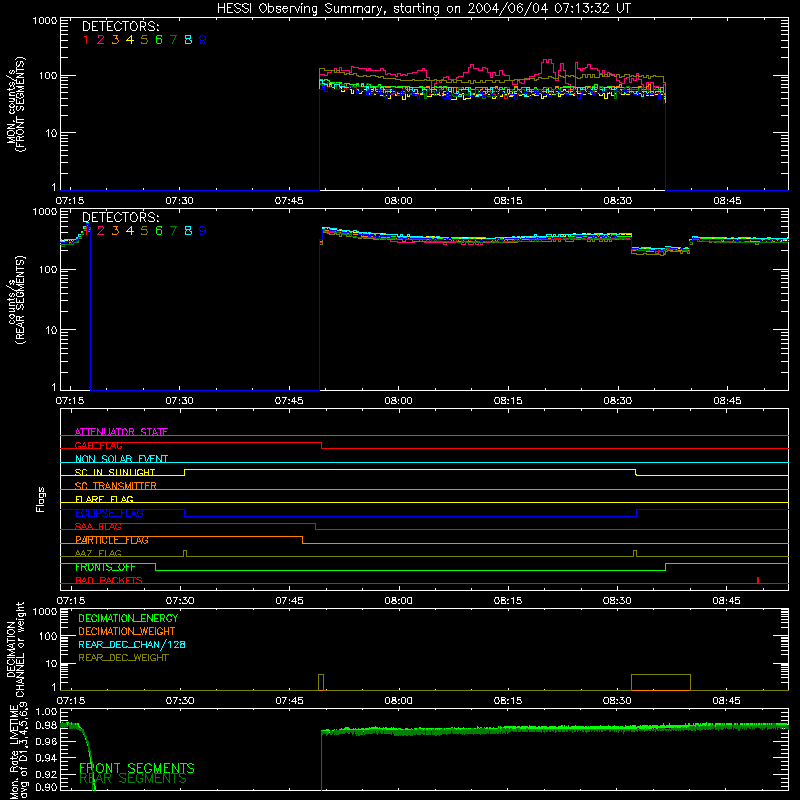Image resolution: width=800 pixels, height=800 pixels.
Task: Click the SC_IN_SUNLIGHT flag label
Action: coord(115,472)
